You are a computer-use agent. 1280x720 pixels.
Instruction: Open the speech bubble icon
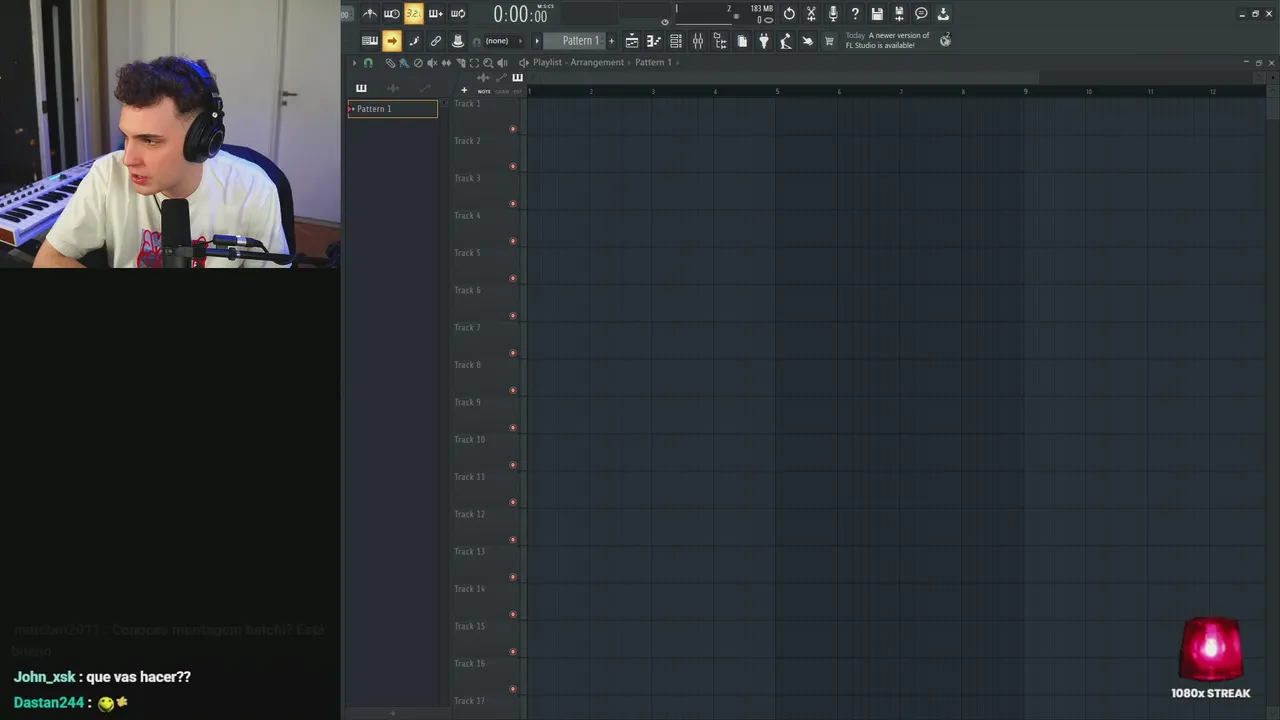(921, 14)
